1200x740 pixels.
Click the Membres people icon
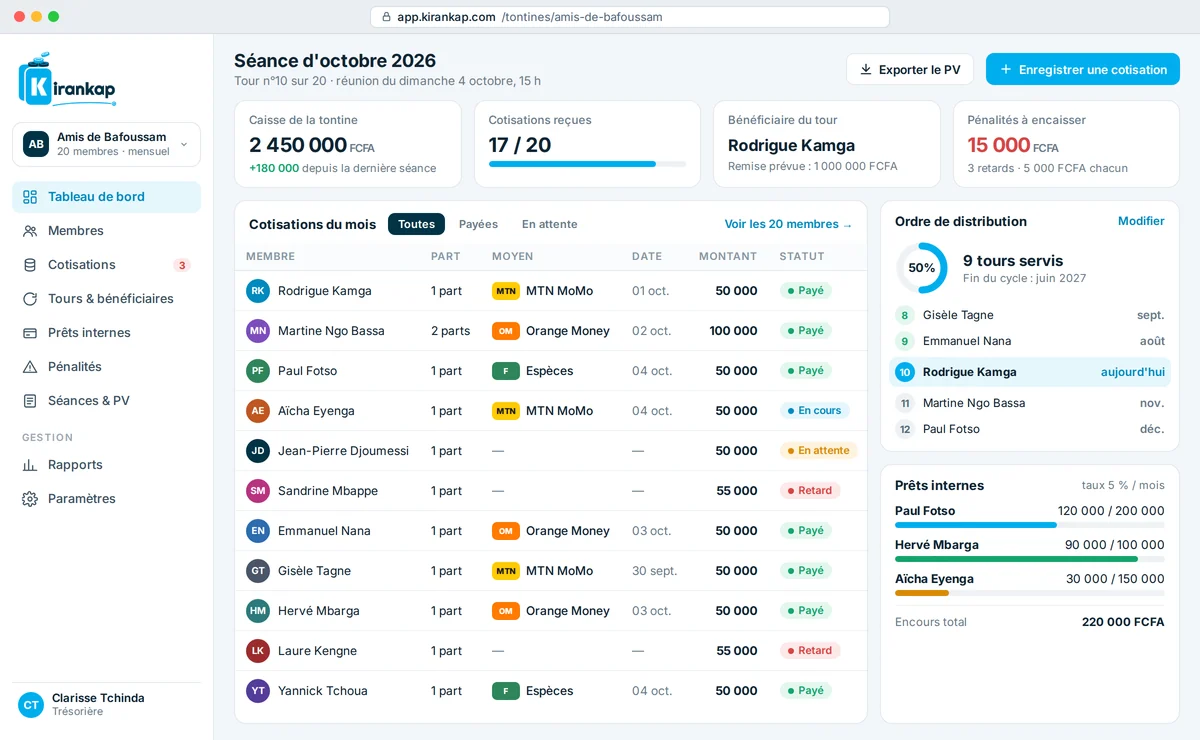pos(30,231)
